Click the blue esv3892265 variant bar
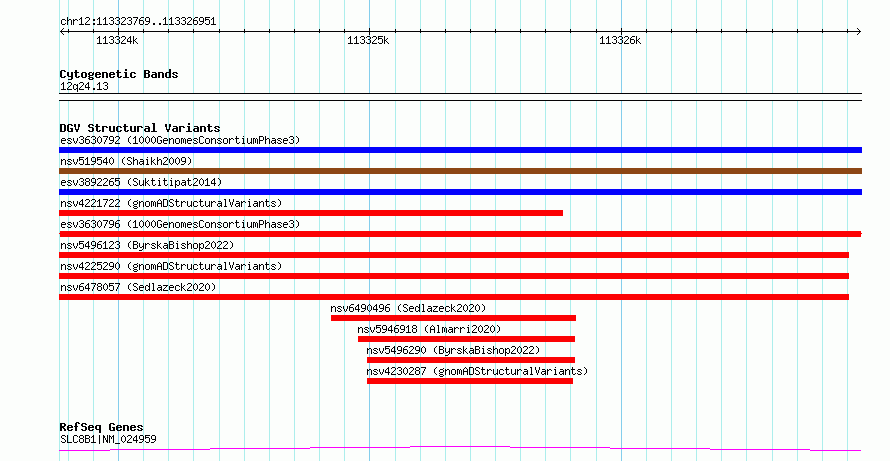 (x=460, y=192)
